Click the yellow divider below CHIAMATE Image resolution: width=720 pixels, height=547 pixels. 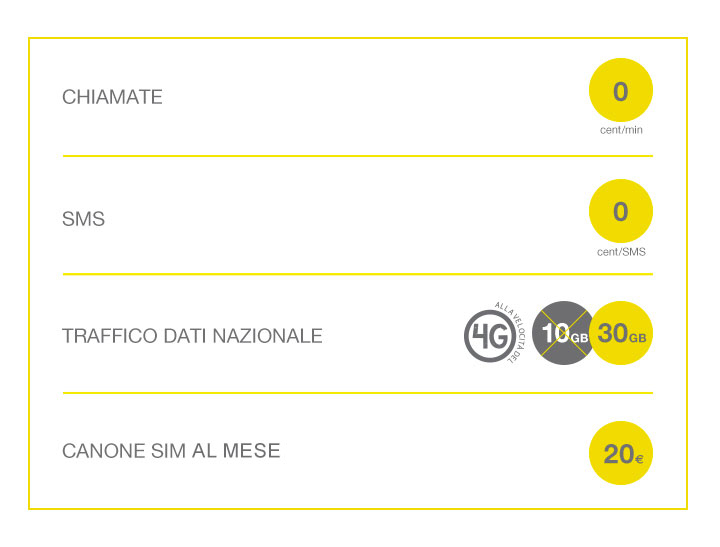[x=358, y=156]
